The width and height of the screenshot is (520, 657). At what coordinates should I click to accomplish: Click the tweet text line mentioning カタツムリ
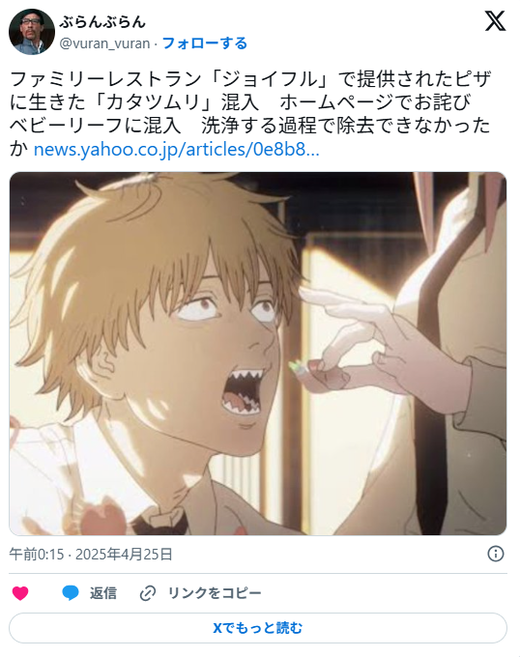240,102
